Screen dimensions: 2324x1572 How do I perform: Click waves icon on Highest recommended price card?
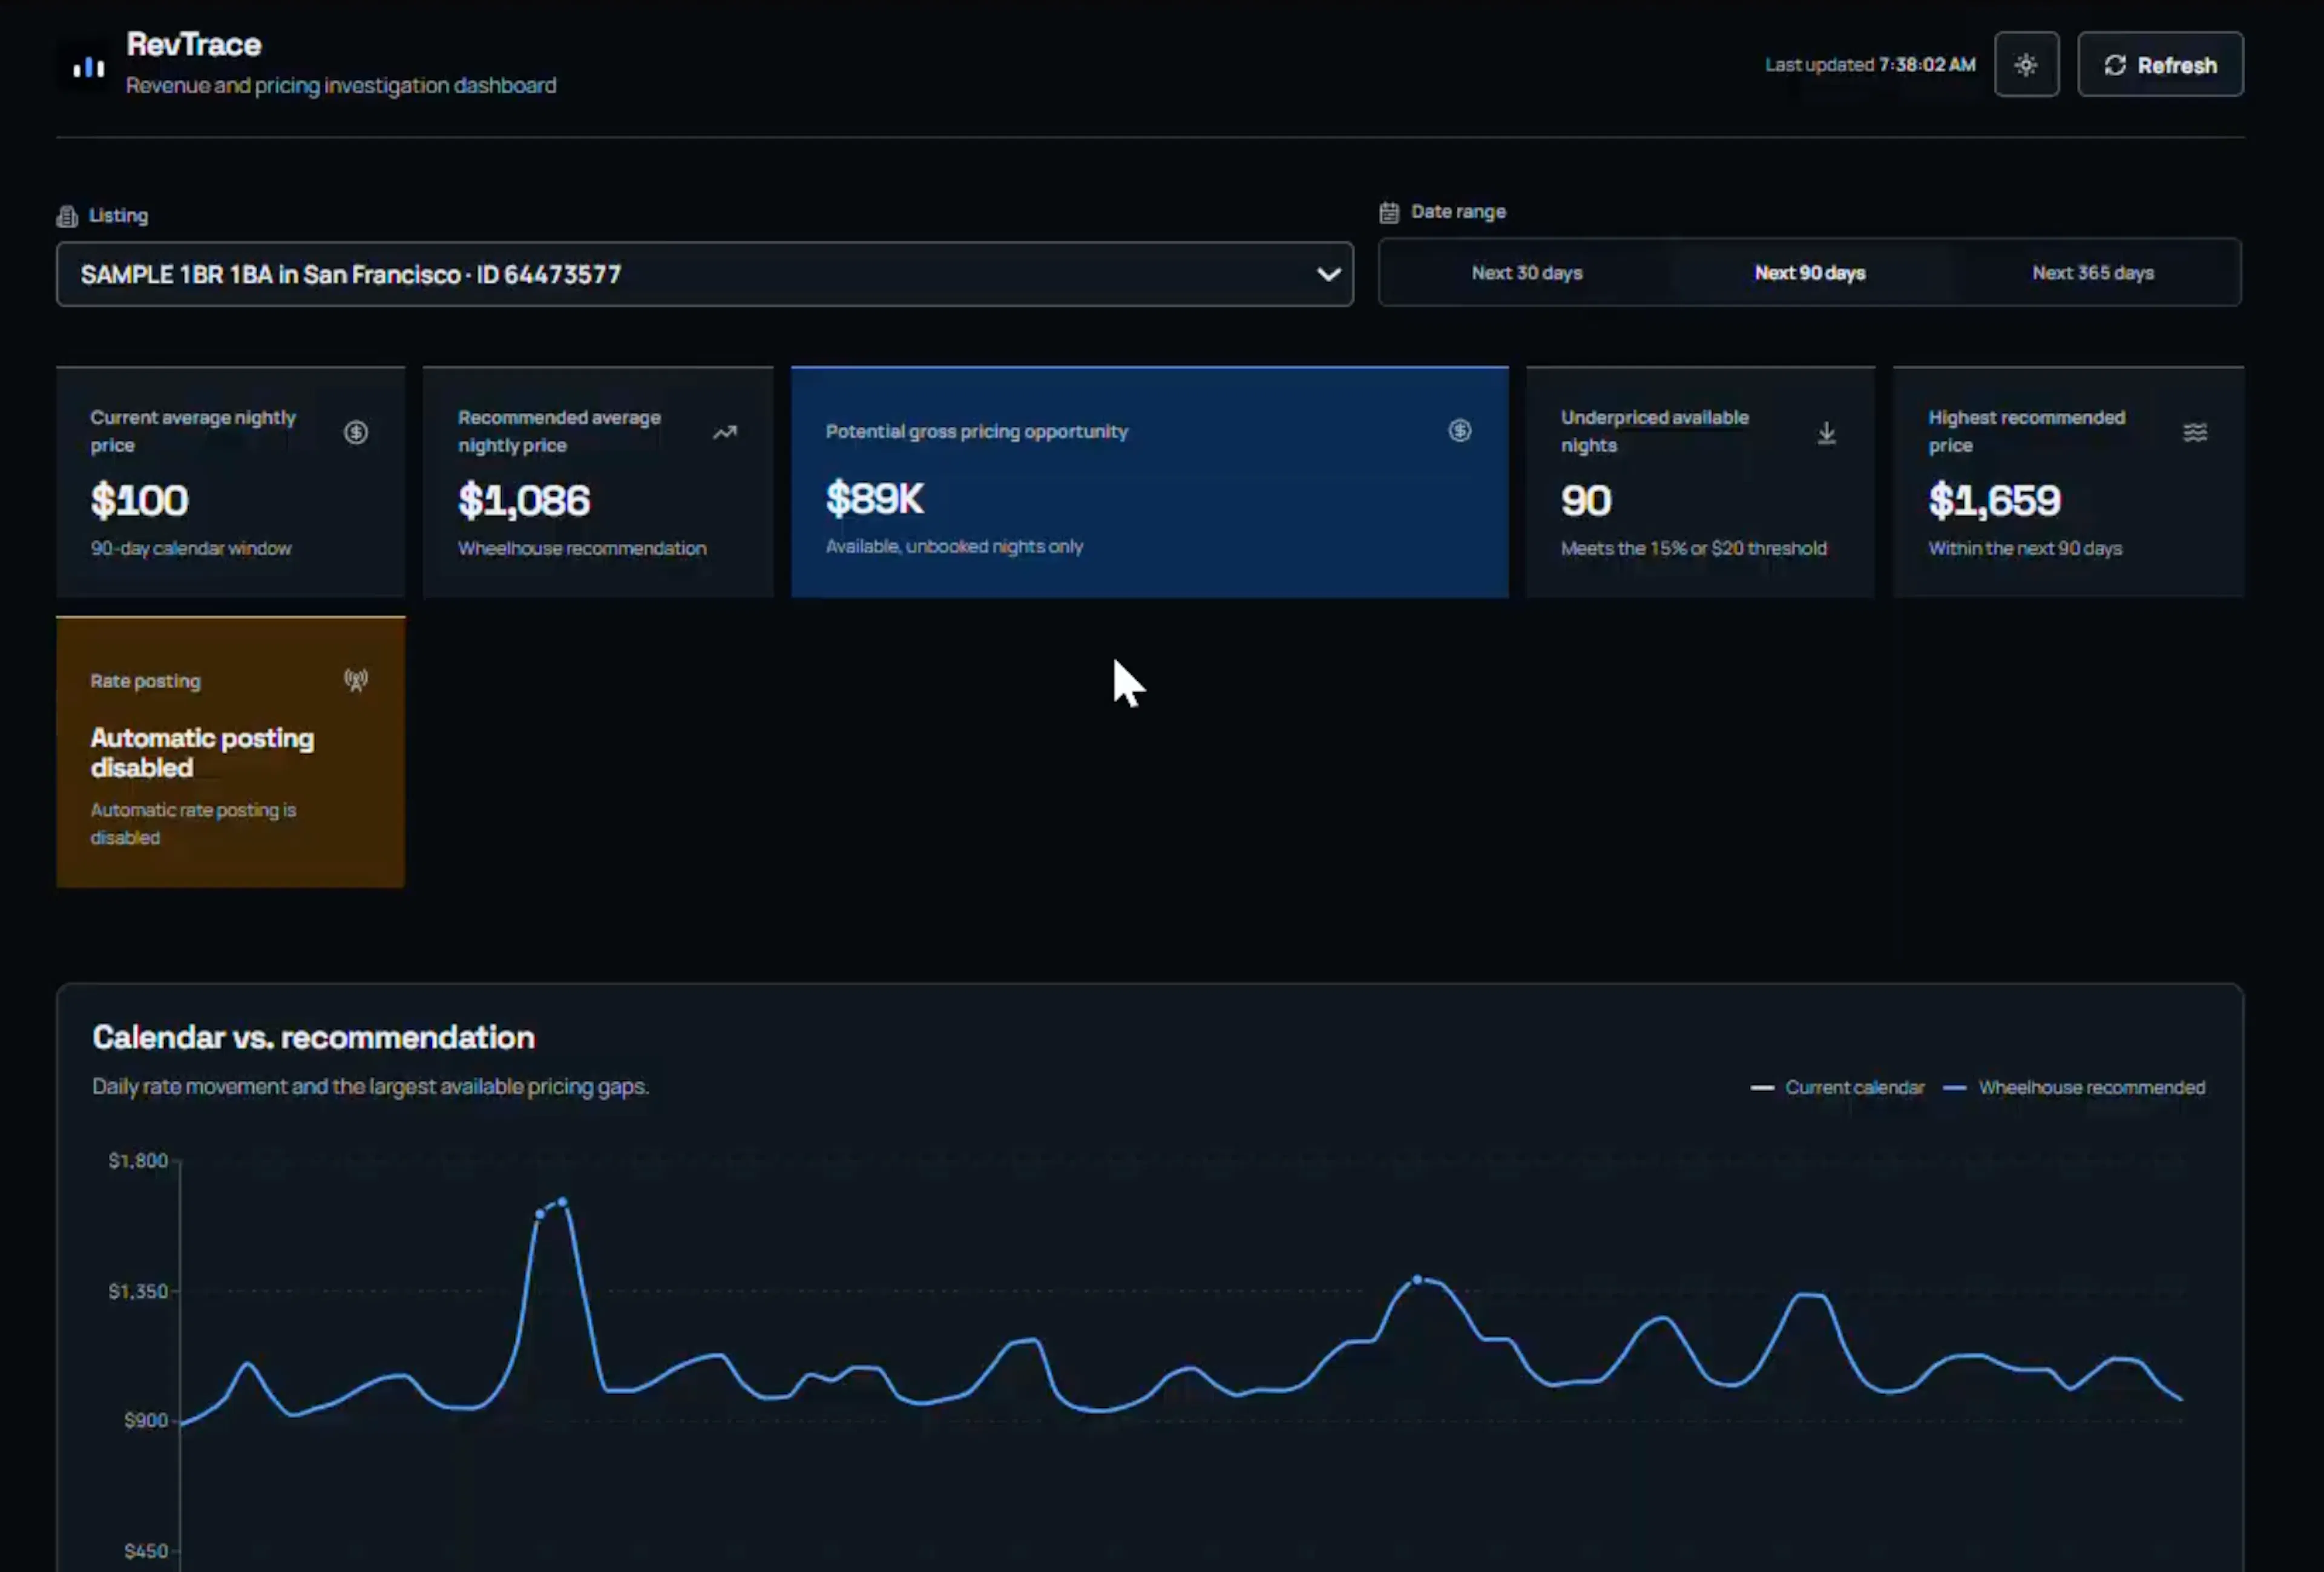(x=2194, y=432)
